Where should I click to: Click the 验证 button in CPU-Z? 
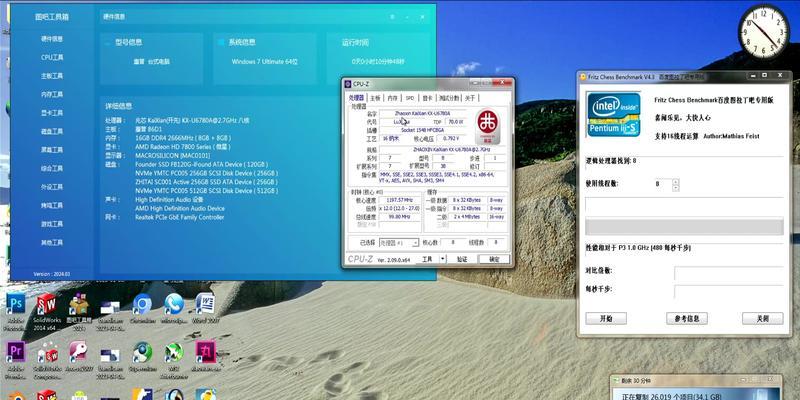tap(462, 259)
